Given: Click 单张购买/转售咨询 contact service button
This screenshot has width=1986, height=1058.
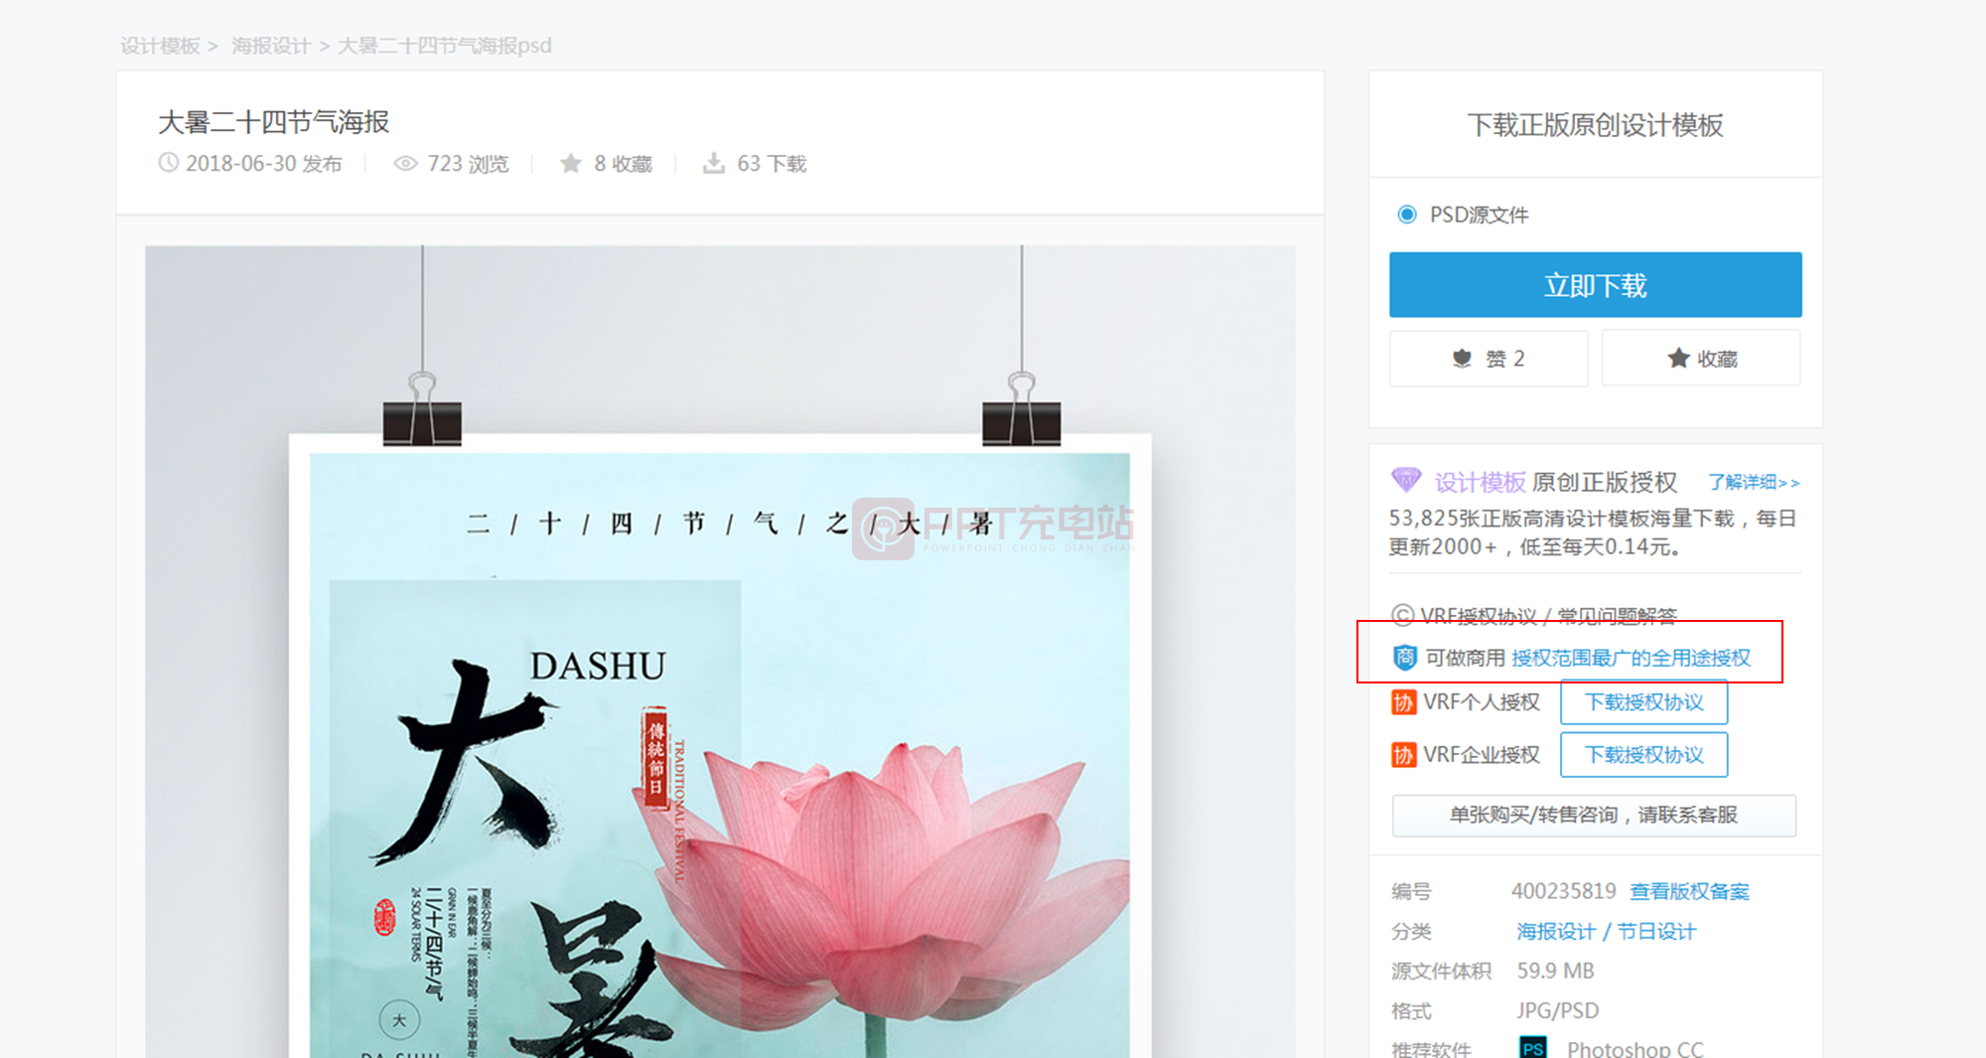Looking at the screenshot, I should click(x=1593, y=815).
